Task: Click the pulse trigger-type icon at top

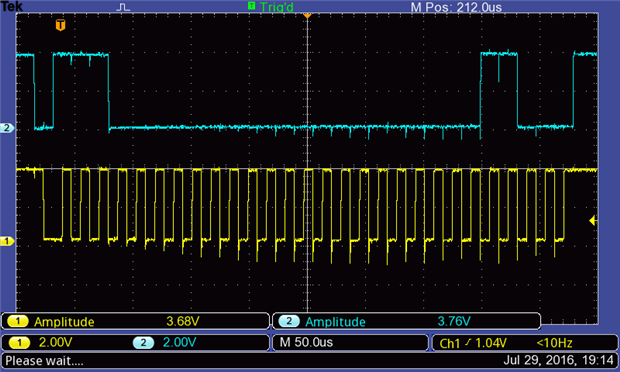Action: [124, 7]
